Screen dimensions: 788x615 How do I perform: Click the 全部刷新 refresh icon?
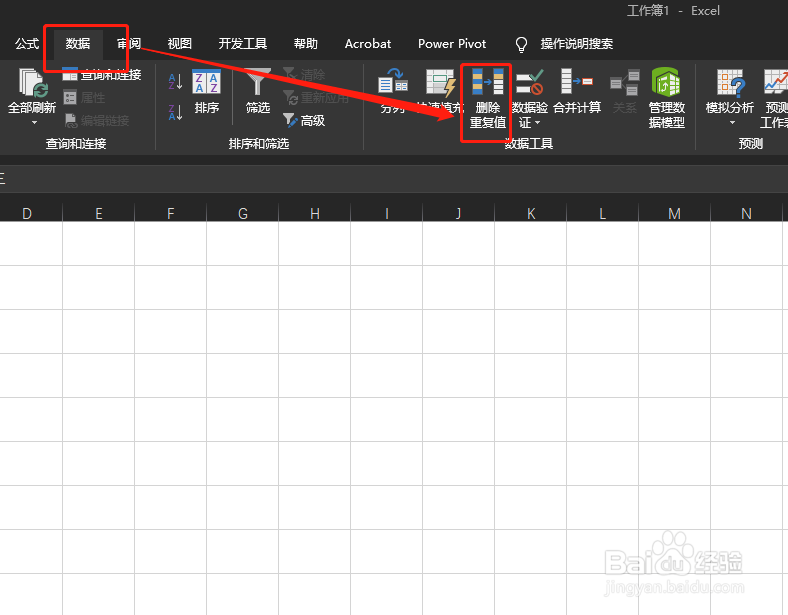pyautogui.click(x=33, y=83)
